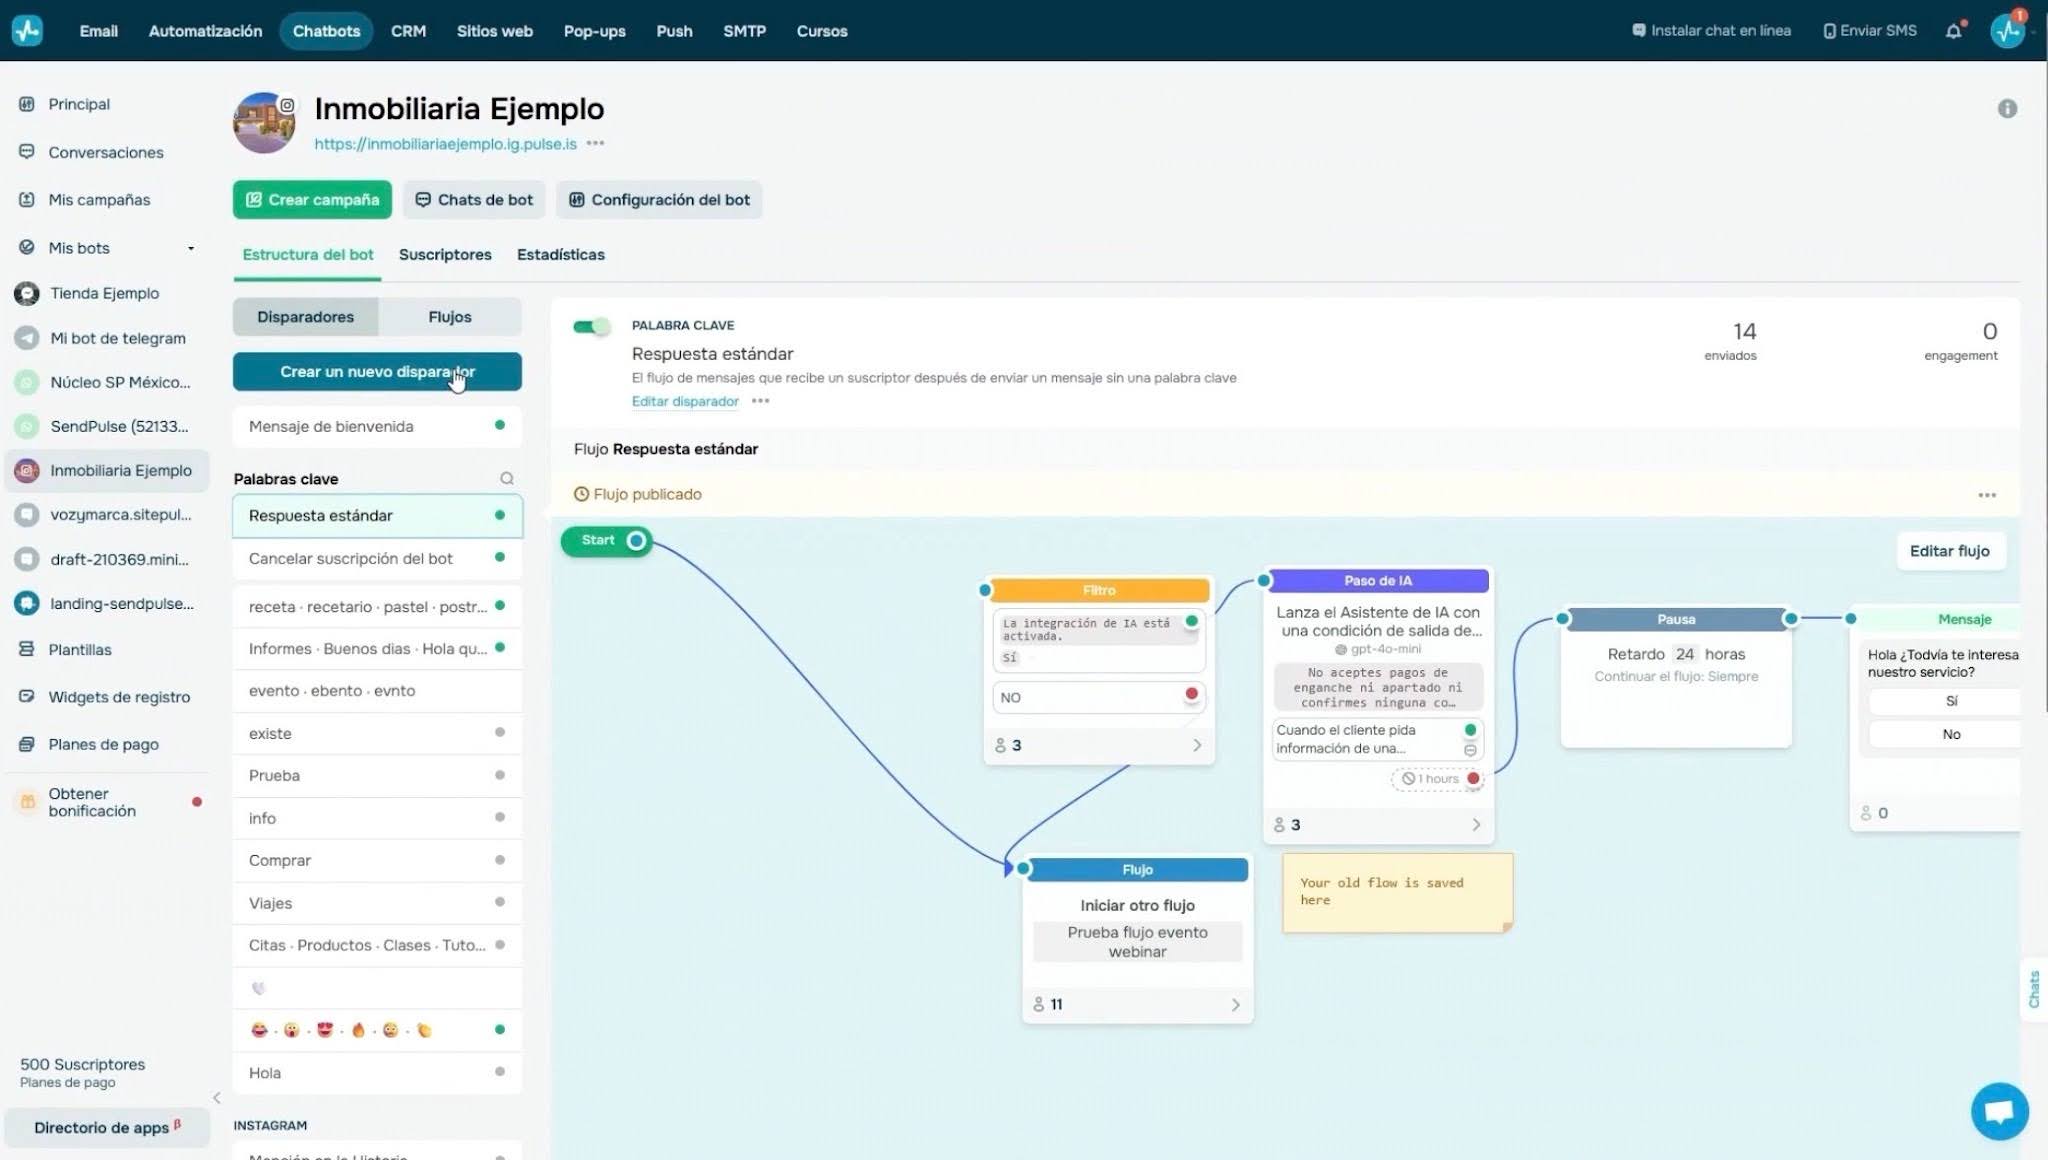Screen dimensions: 2048x1160
Task: Expand the Filtro node subscriber details
Action: click(x=1197, y=745)
